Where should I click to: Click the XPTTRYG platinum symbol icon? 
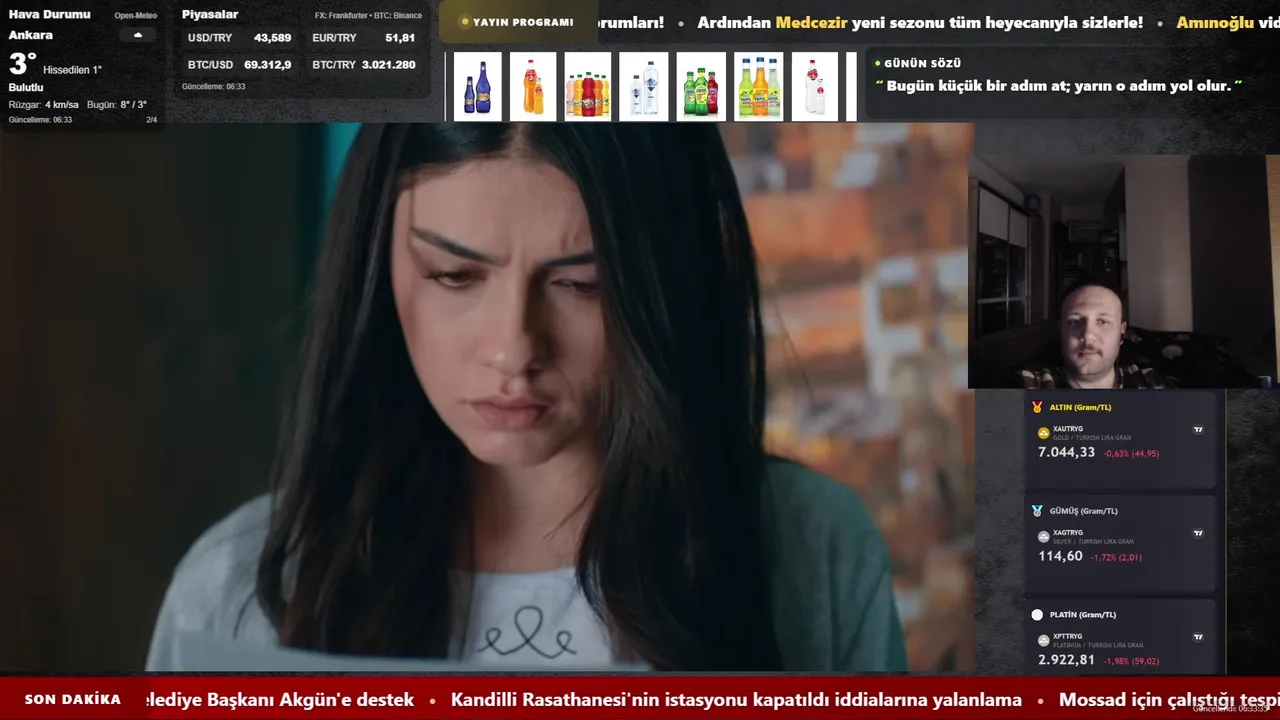(x=1043, y=641)
